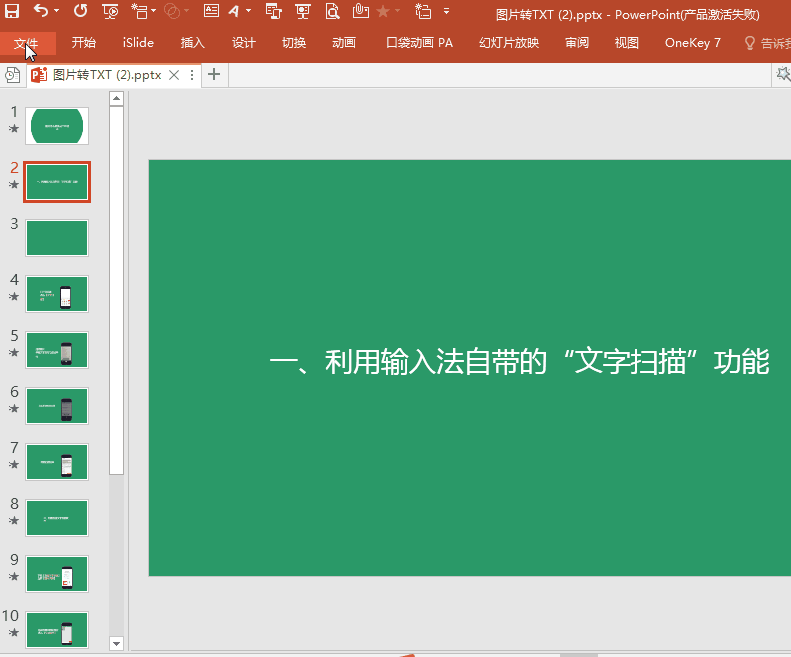
Task: Click the paperclip attachment icon
Action: click(360, 11)
